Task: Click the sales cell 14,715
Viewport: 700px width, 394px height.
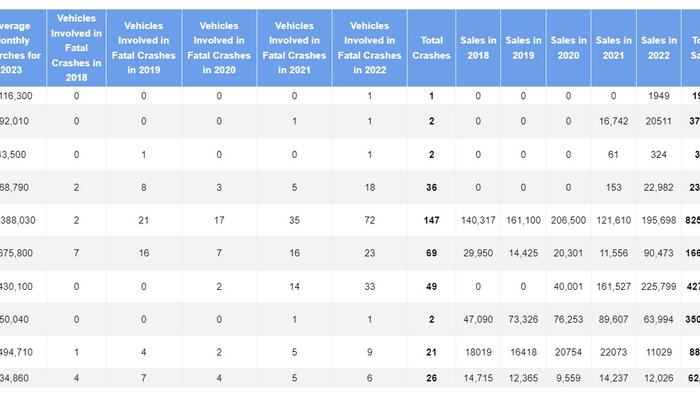Action: [478, 378]
